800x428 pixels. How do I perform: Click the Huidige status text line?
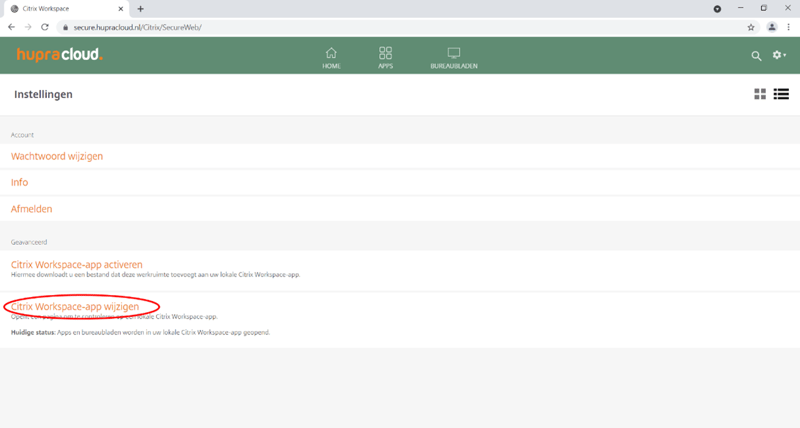coord(140,332)
